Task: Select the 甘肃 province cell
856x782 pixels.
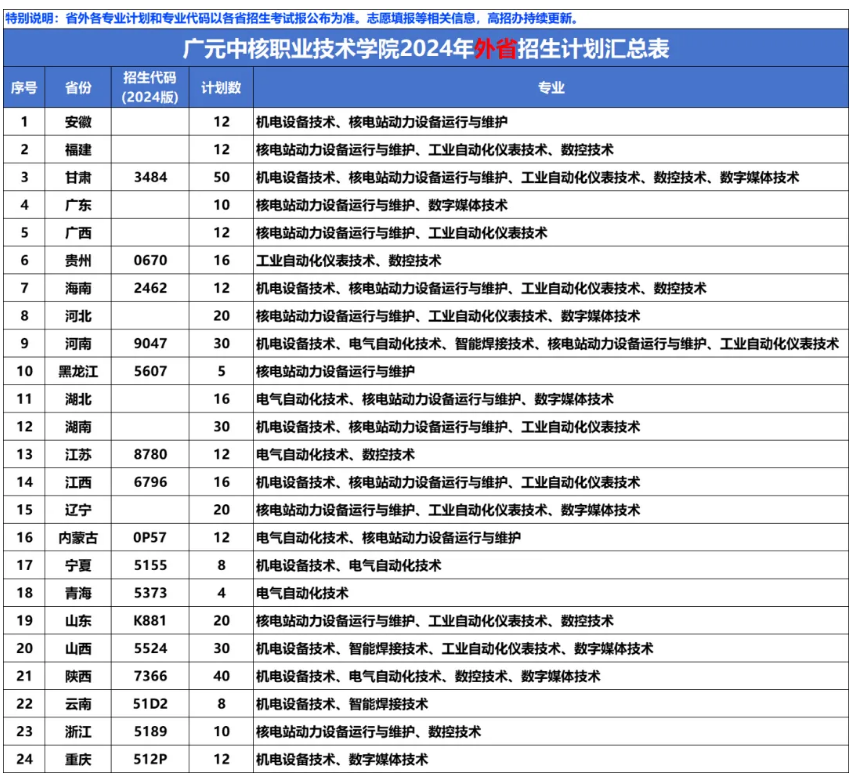Action: point(78,177)
